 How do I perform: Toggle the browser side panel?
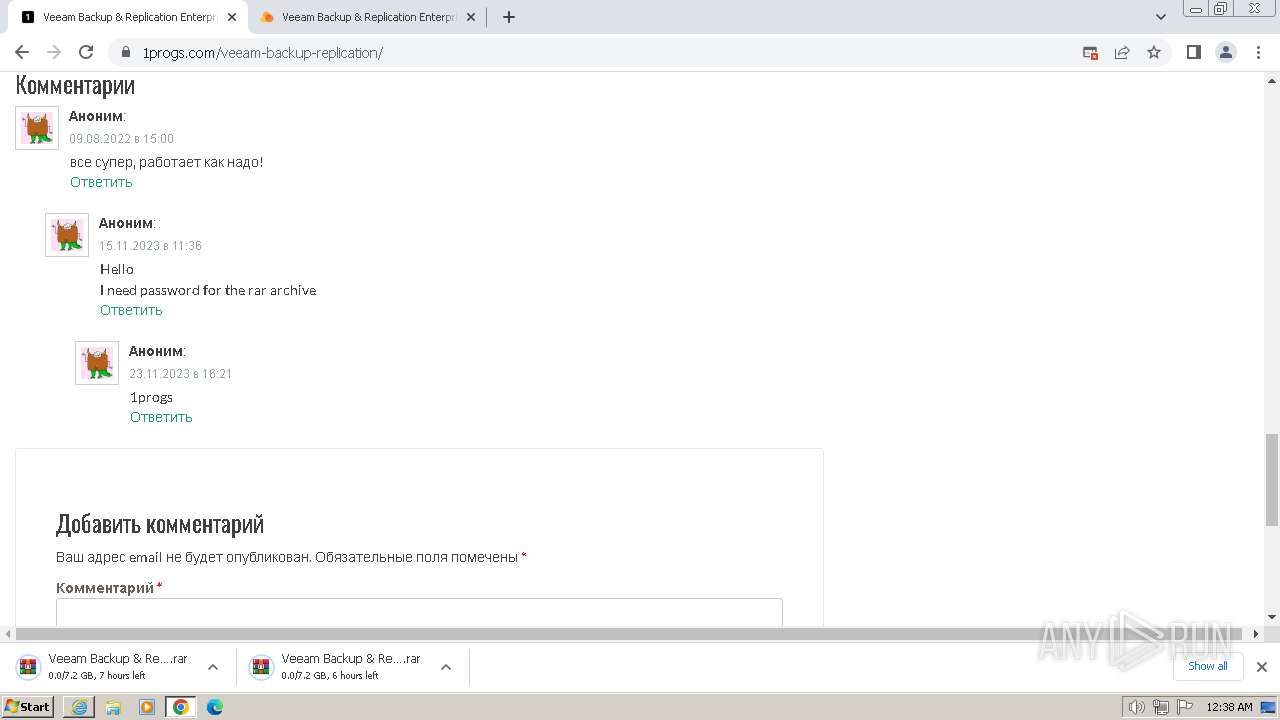[1193, 52]
